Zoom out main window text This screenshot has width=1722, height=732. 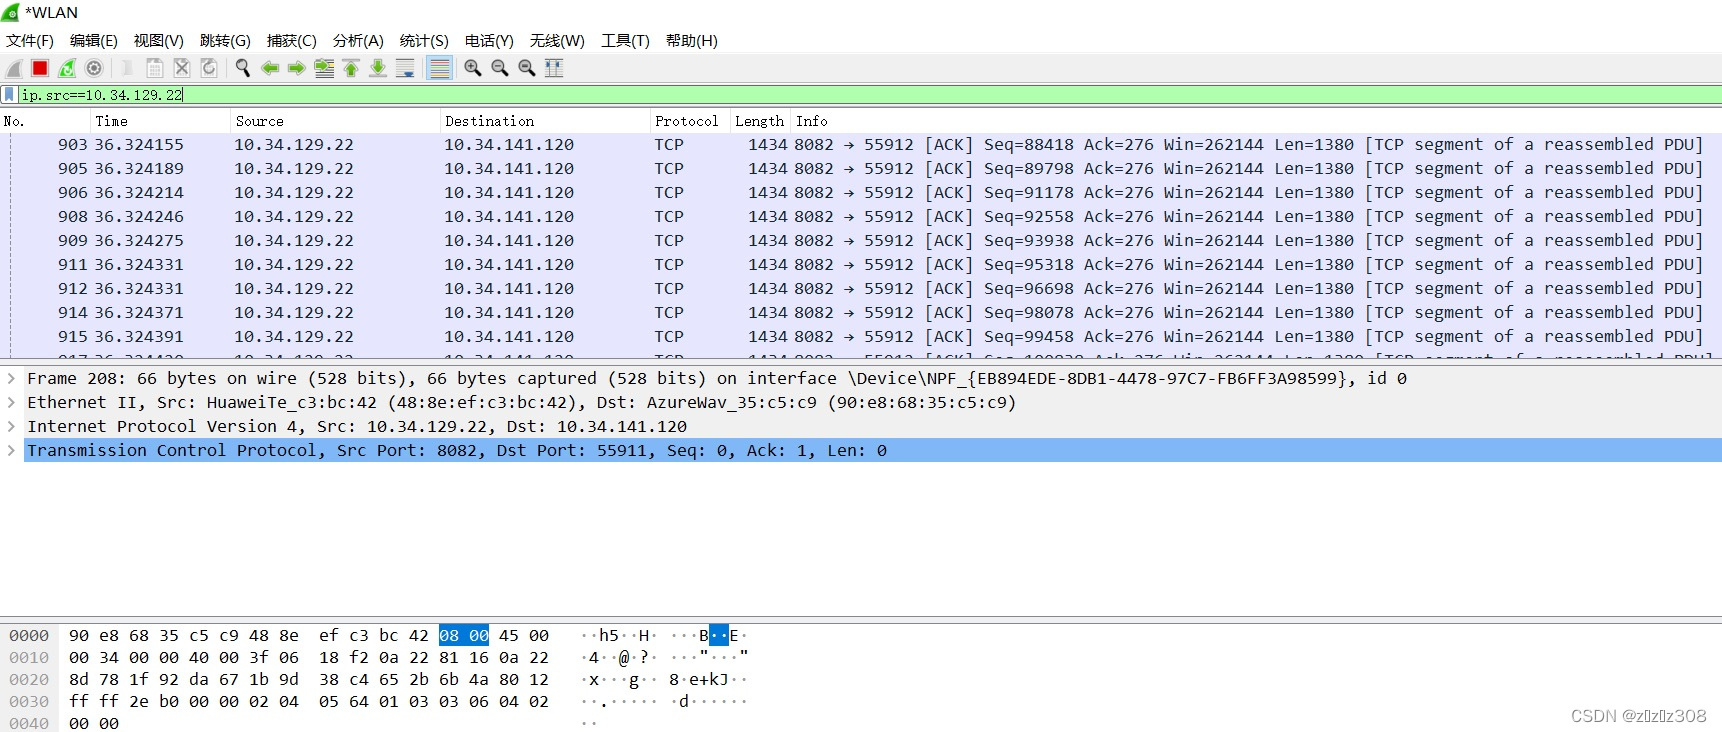coord(500,68)
